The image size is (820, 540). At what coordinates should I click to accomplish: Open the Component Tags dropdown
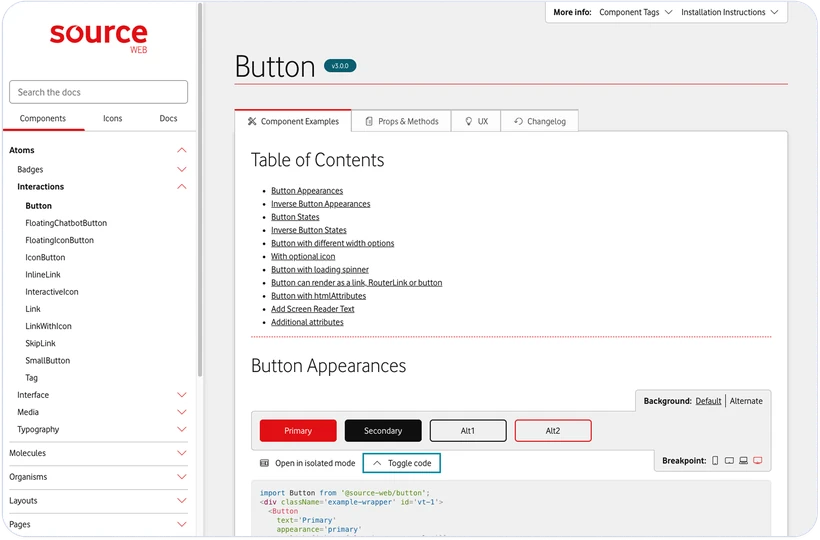tap(635, 12)
